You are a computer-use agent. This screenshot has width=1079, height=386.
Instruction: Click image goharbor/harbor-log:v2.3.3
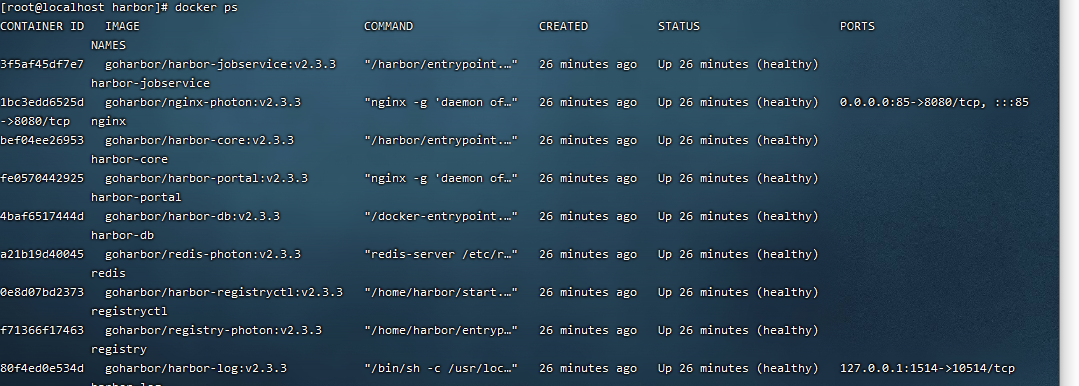tap(196, 368)
